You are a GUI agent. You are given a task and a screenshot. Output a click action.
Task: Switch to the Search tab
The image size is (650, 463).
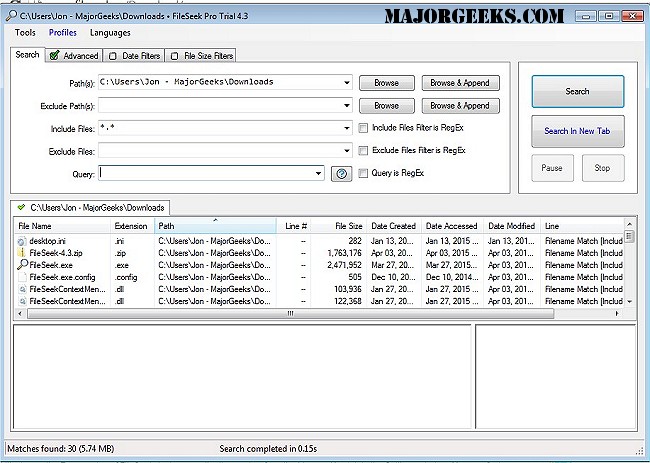(x=27, y=55)
